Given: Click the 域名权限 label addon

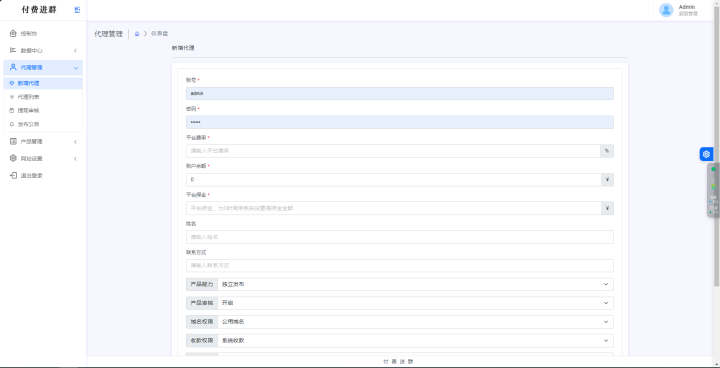Looking at the screenshot, I should click(202, 322).
